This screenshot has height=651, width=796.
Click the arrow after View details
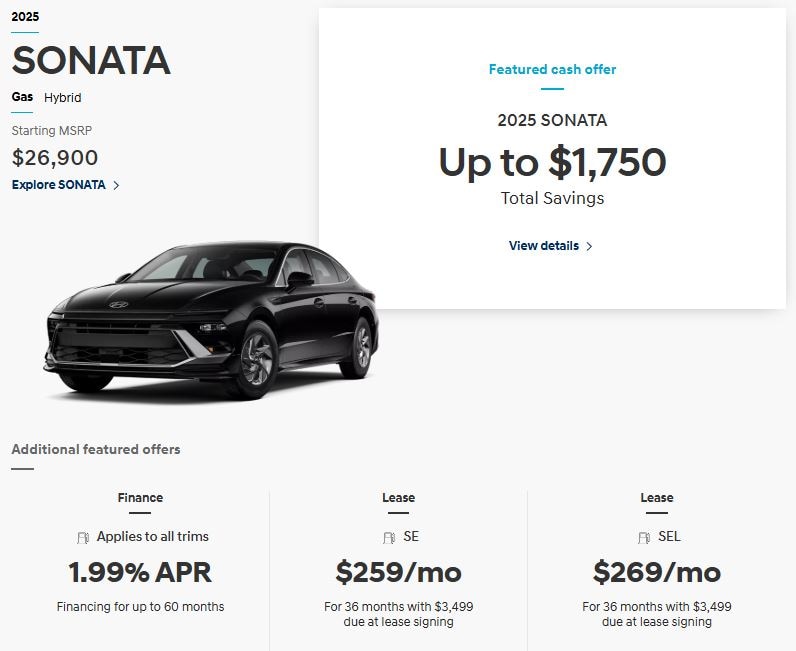[589, 246]
